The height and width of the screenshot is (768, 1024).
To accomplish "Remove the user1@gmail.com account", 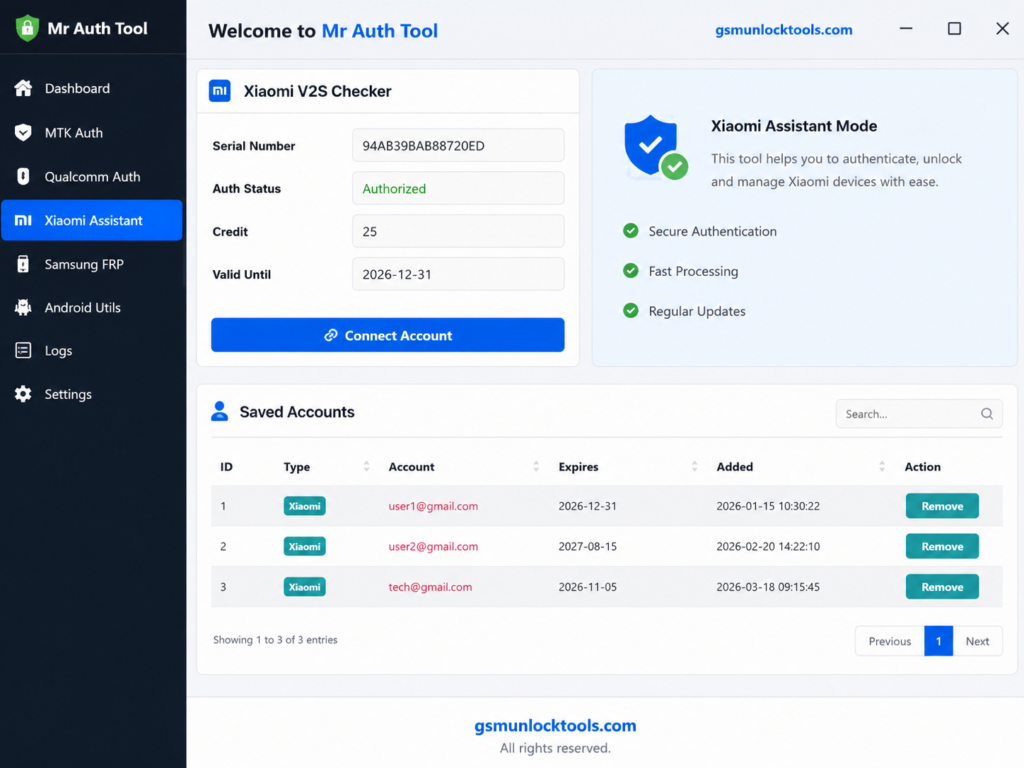I will coord(942,505).
